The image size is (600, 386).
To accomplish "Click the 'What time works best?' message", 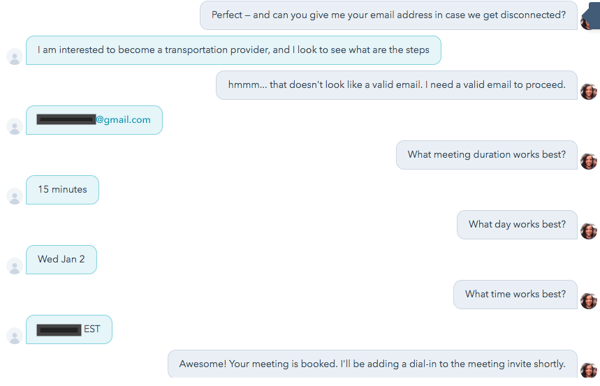I will pos(515,295).
